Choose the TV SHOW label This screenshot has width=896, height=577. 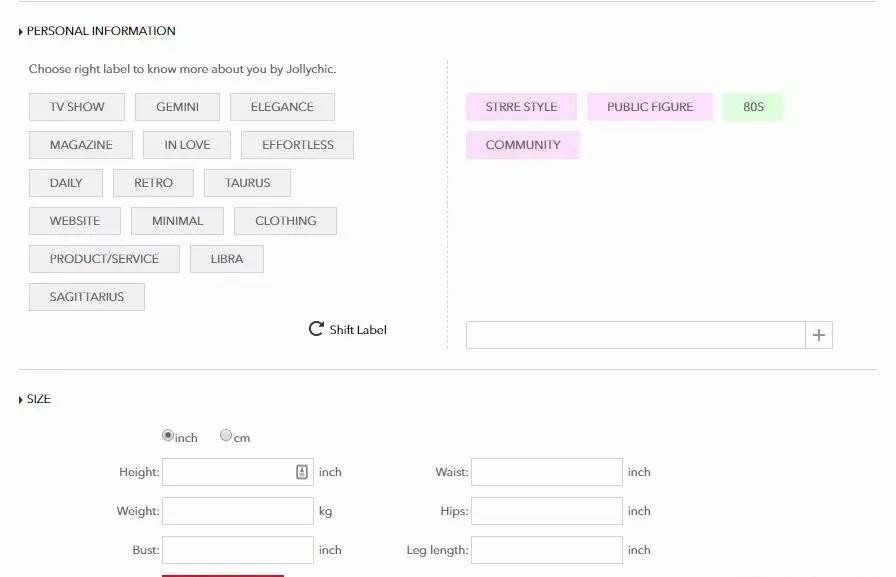coord(77,107)
